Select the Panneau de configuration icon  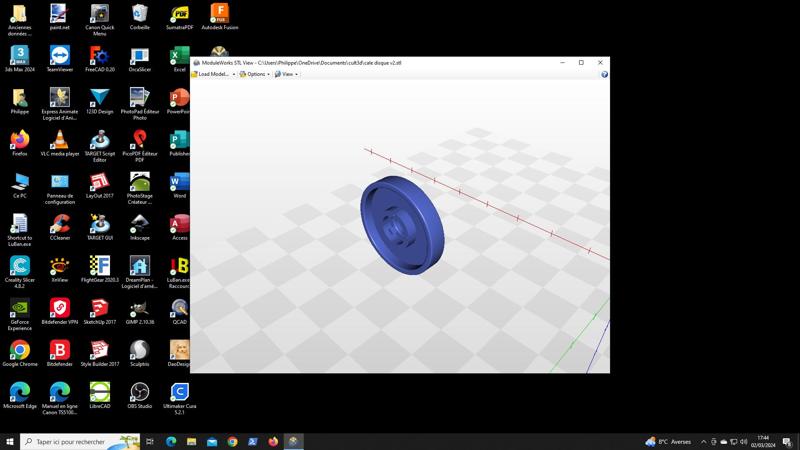60,188
